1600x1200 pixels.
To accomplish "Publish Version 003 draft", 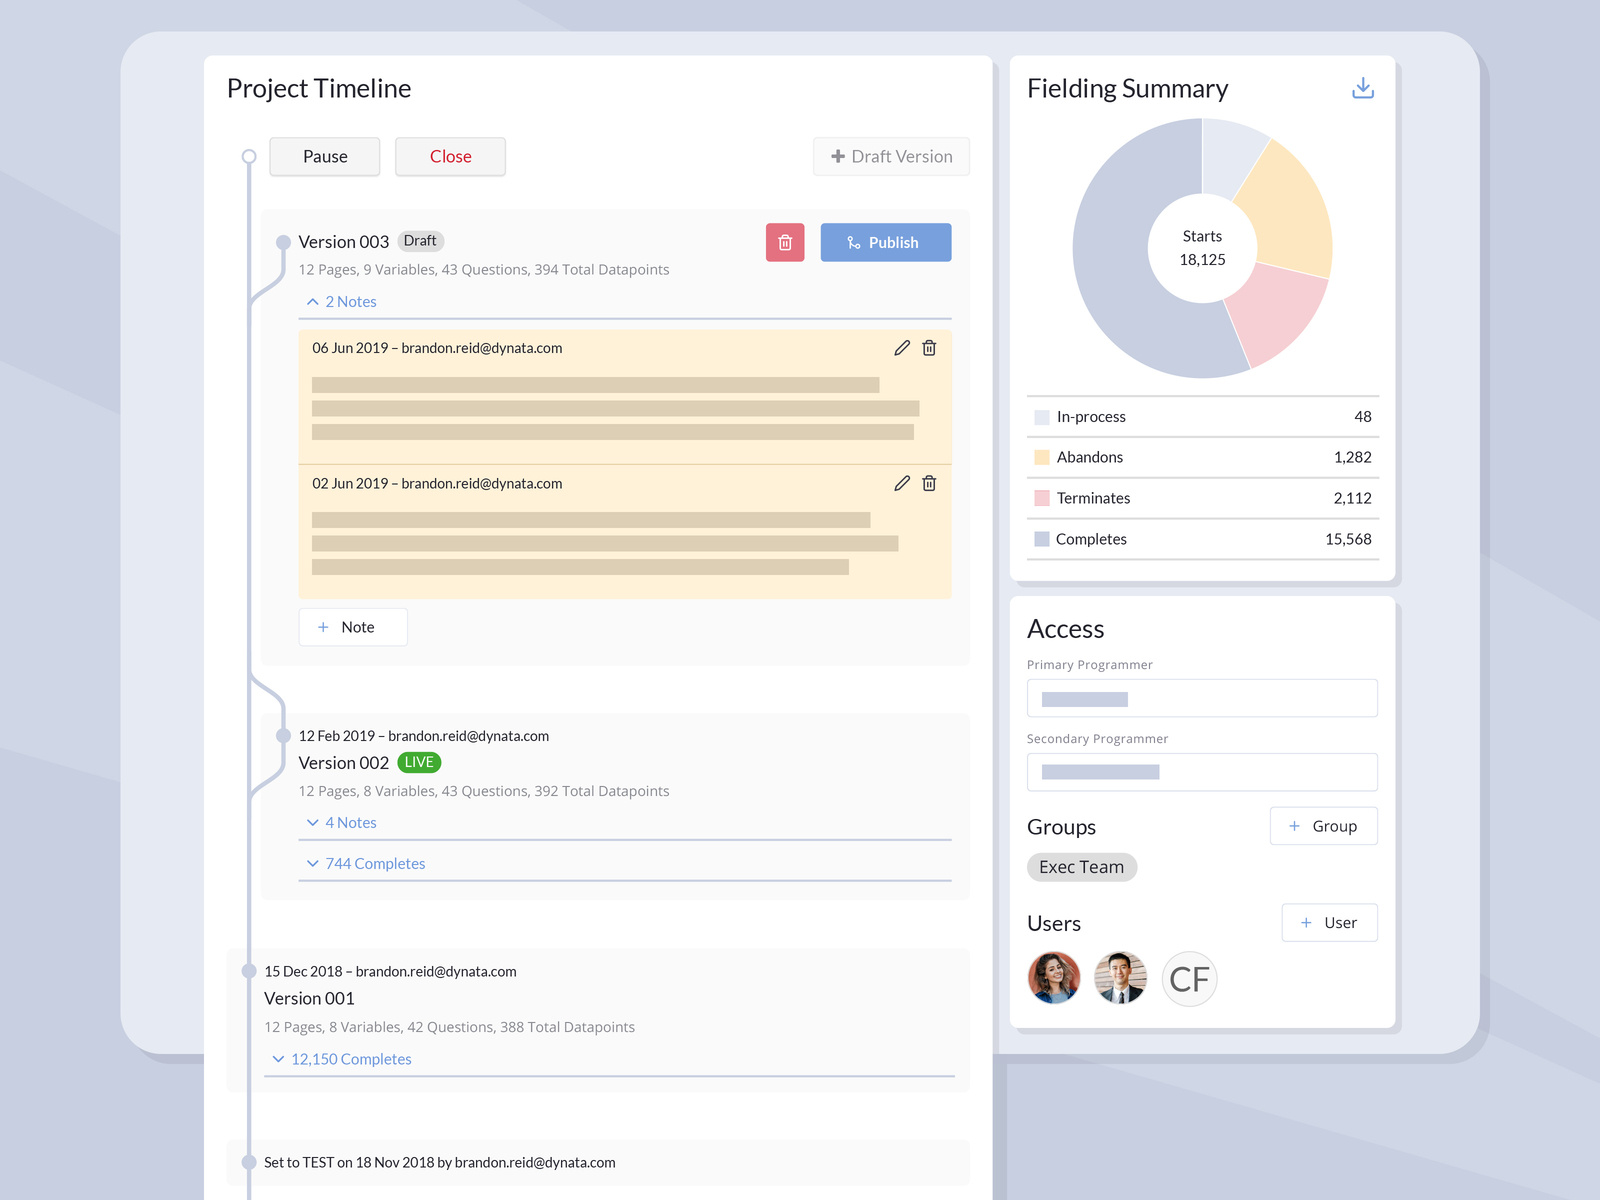I will [885, 242].
